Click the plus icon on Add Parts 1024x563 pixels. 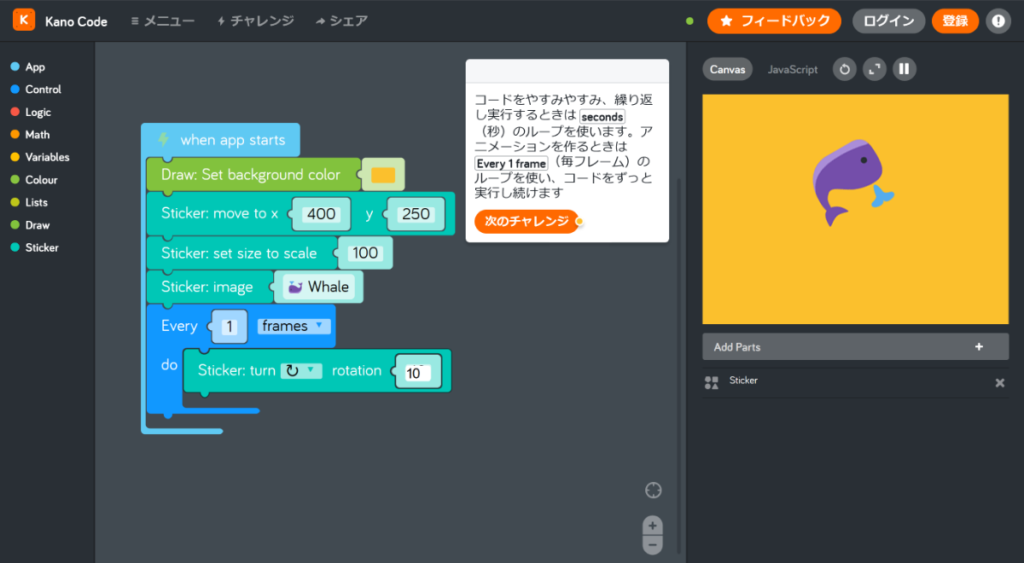point(979,347)
